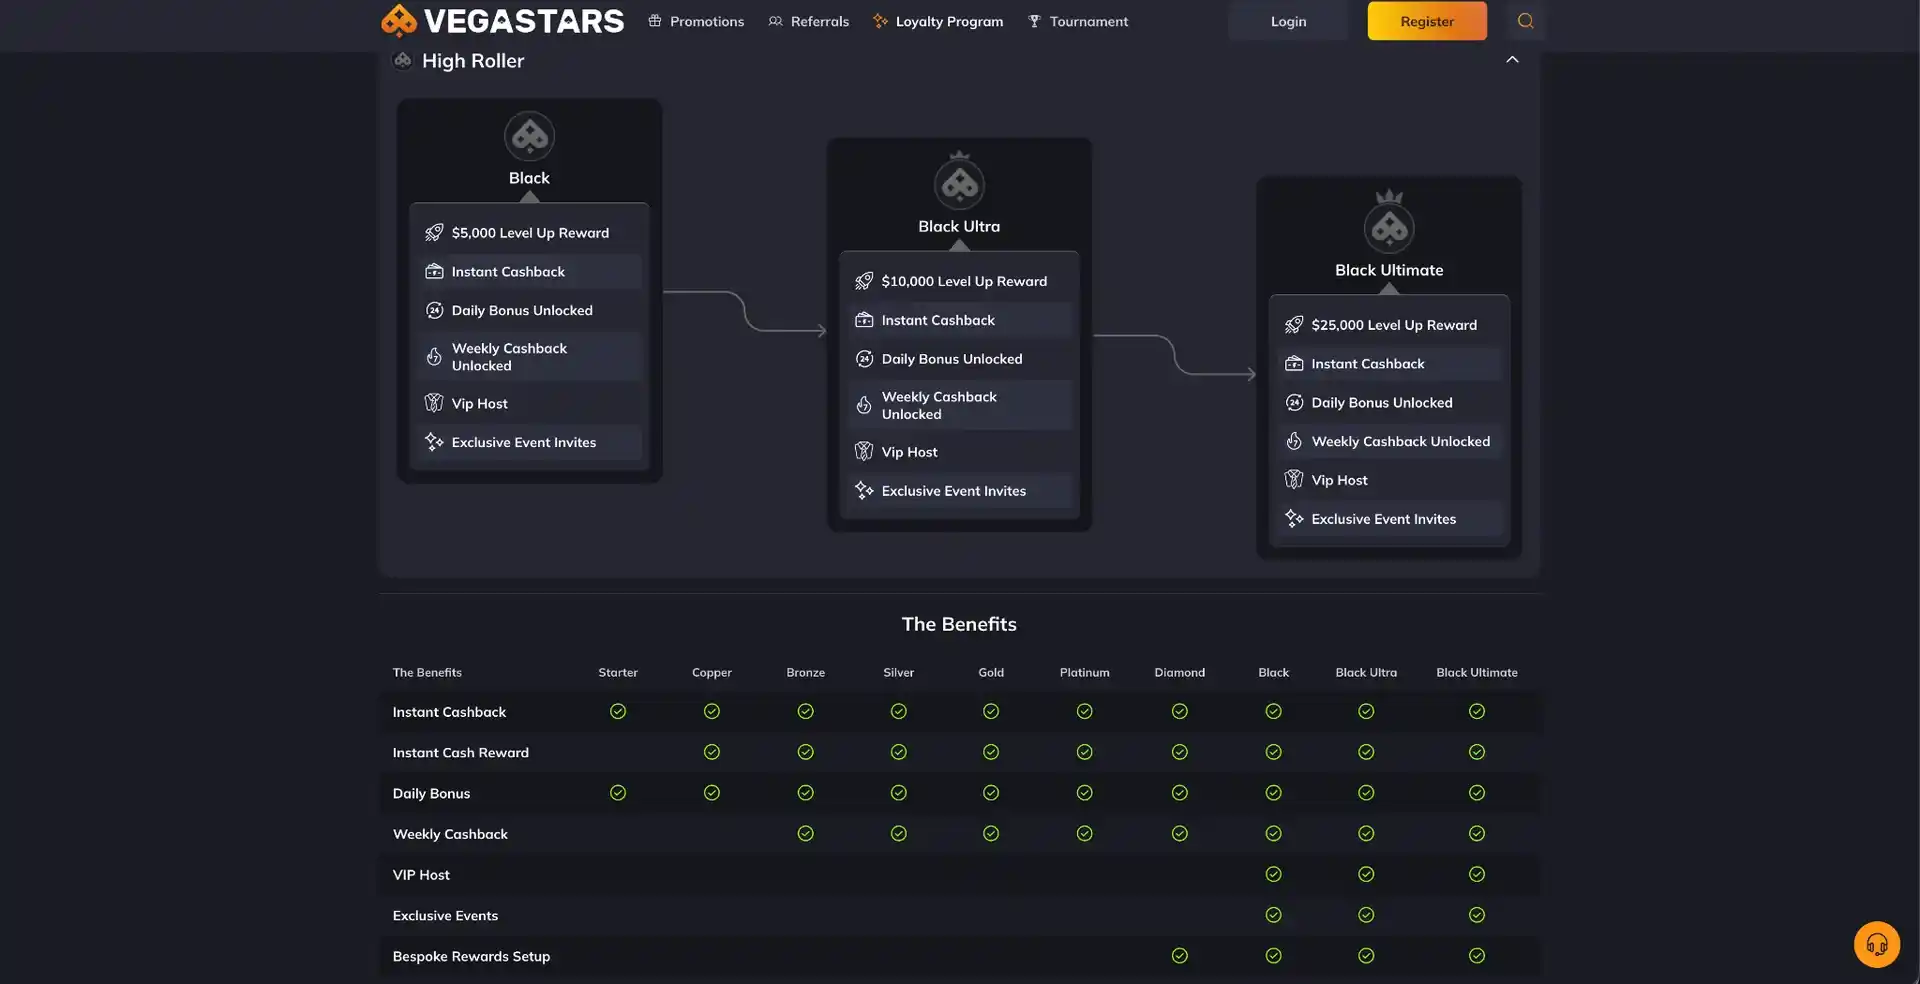Click Weekly Cashback Unlocked in Black Ultra card
Viewport: 1920px width, 984px height.
point(939,406)
